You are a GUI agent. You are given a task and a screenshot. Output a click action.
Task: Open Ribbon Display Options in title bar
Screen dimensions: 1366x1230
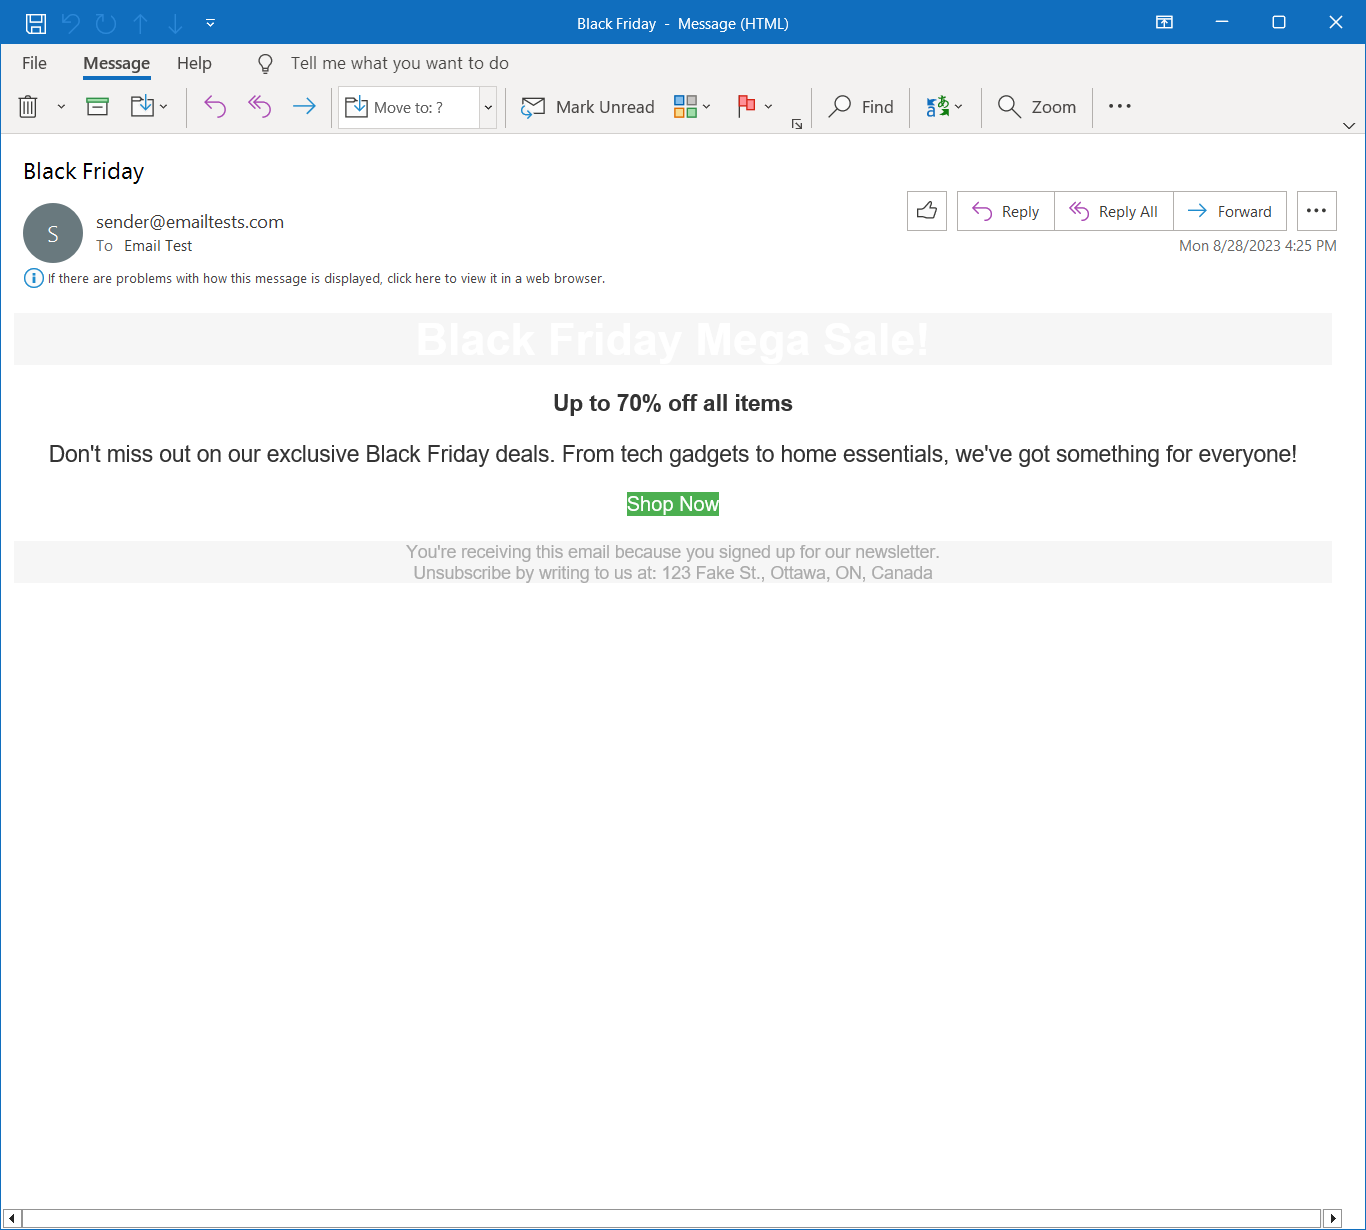pyautogui.click(x=1164, y=22)
